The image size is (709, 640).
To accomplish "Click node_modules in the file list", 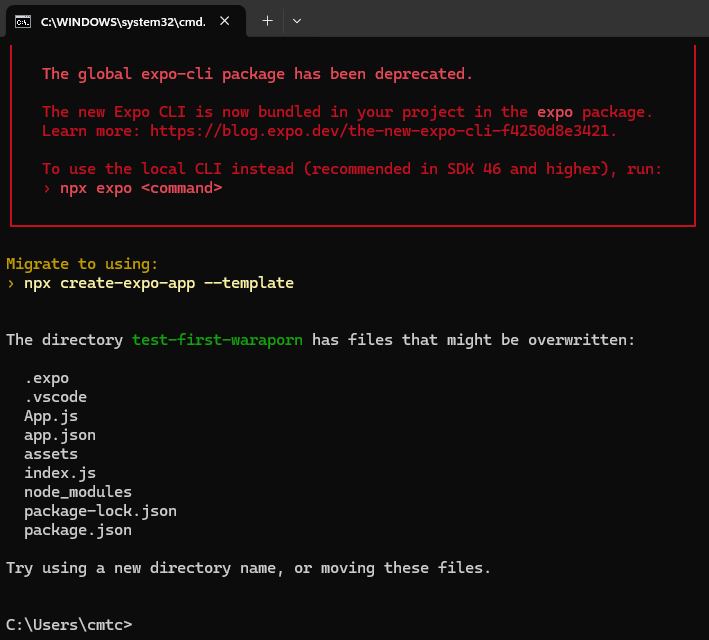I will (x=78, y=492).
